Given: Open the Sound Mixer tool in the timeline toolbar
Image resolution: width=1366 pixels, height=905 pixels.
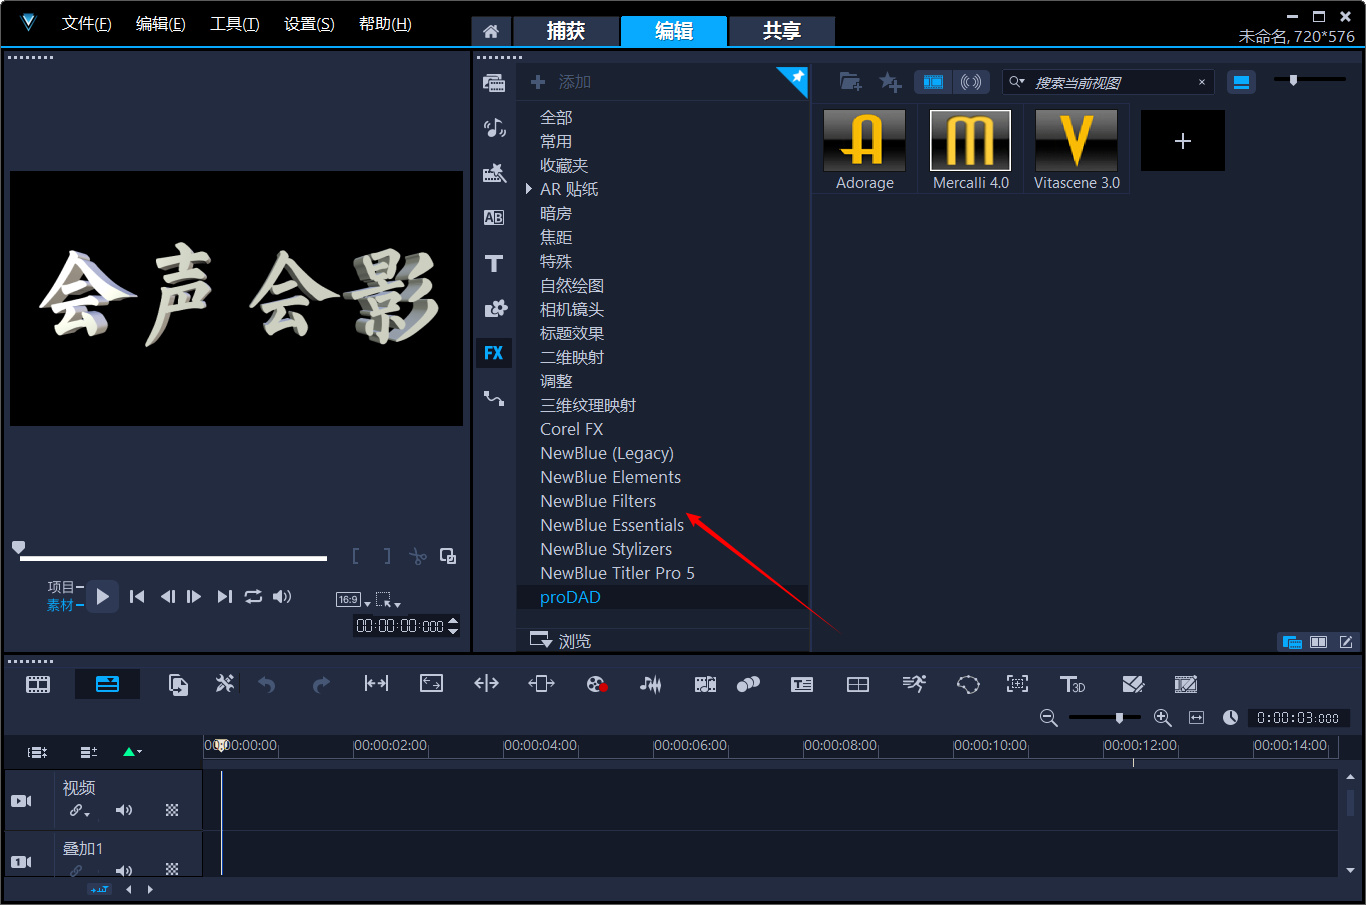Looking at the screenshot, I should (650, 684).
